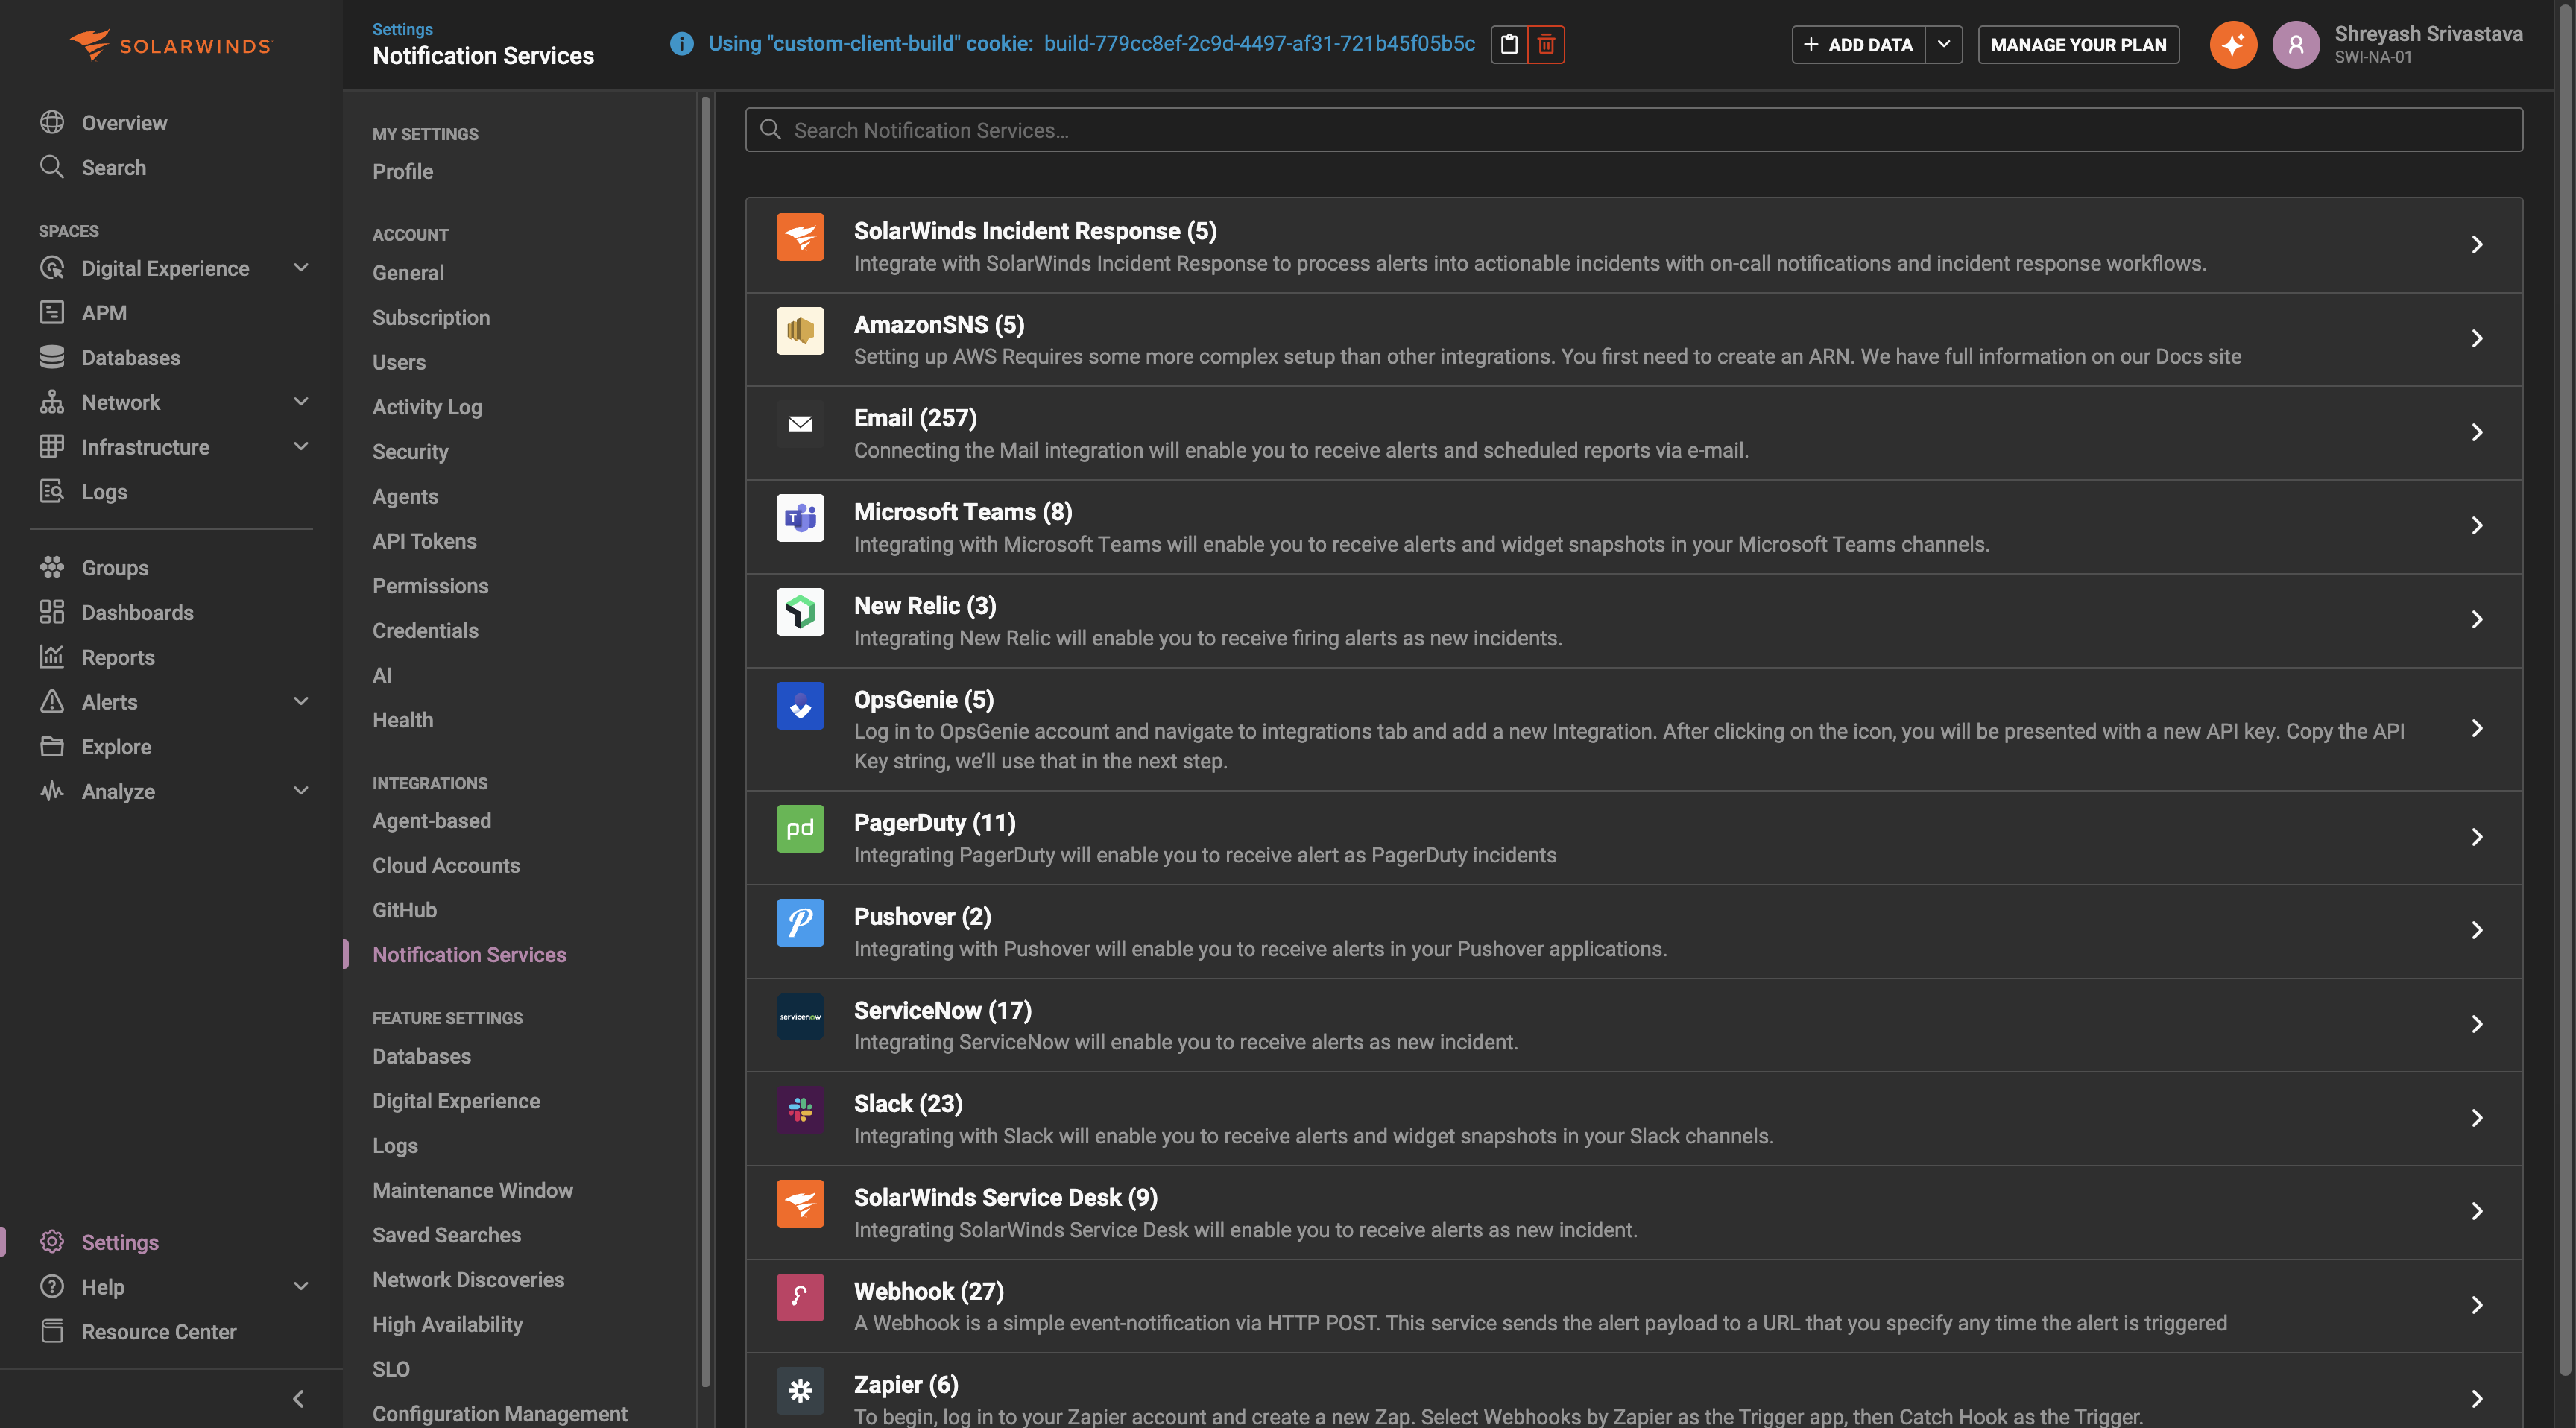Focus the Search Notification Services field
Screen dimensions: 2576x1428
click(1633, 130)
